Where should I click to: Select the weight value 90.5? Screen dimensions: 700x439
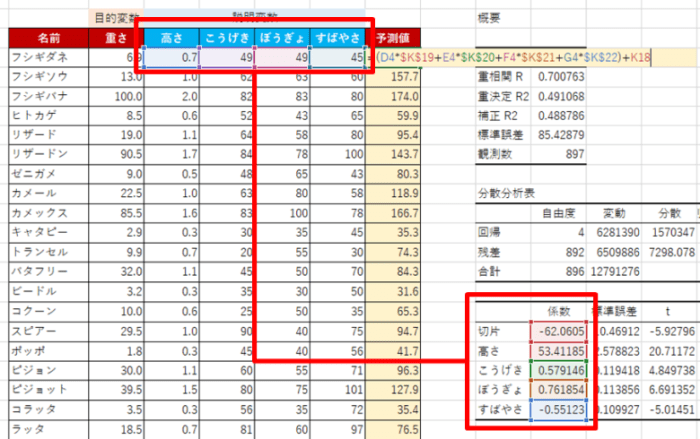coord(116,154)
